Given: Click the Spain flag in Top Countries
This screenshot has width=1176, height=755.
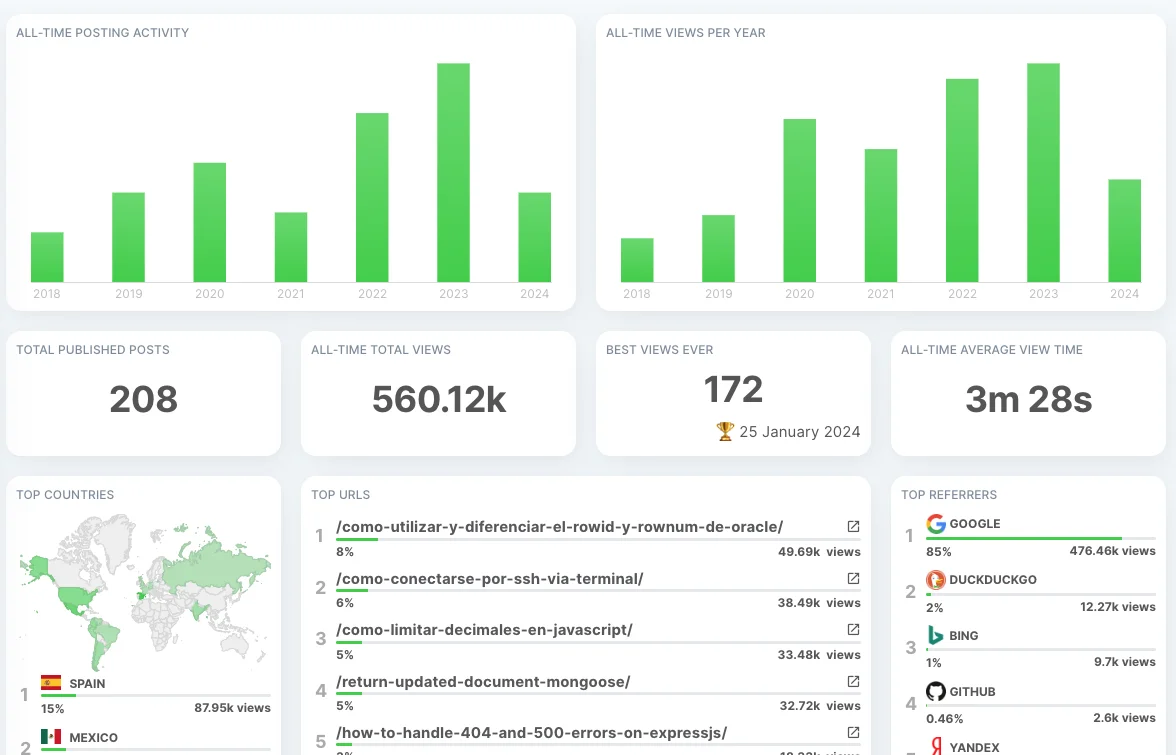Looking at the screenshot, I should (51, 683).
